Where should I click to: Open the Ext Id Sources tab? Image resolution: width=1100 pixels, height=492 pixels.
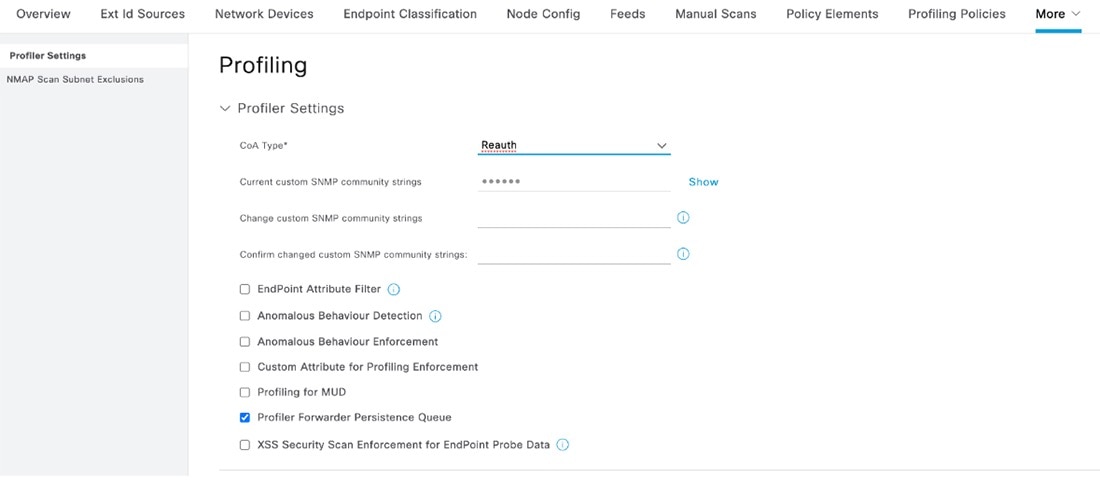click(x=142, y=14)
